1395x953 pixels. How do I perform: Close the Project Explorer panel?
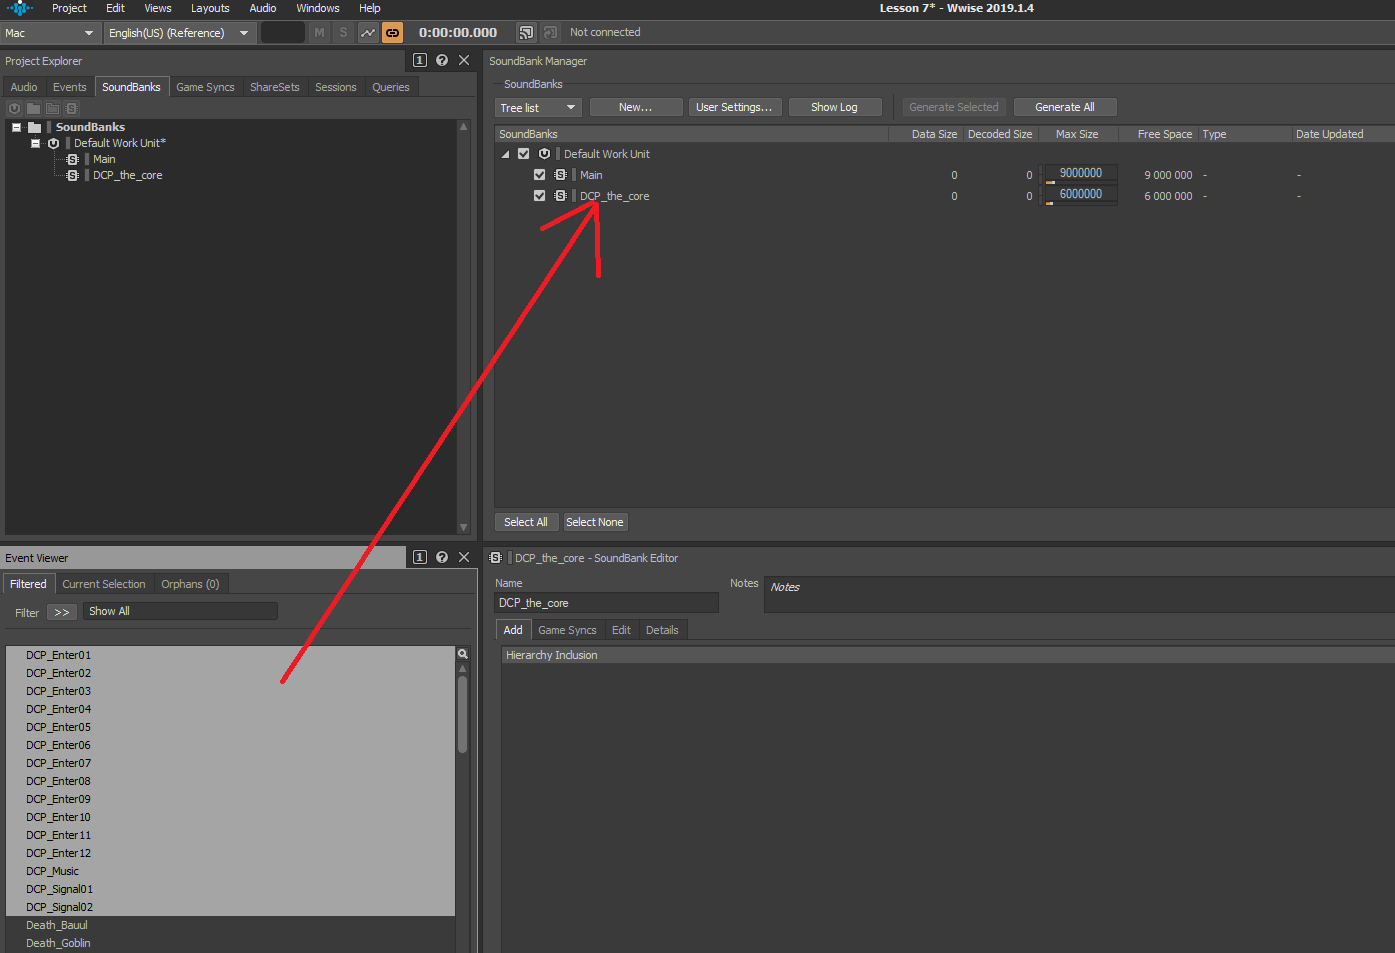[x=464, y=60]
